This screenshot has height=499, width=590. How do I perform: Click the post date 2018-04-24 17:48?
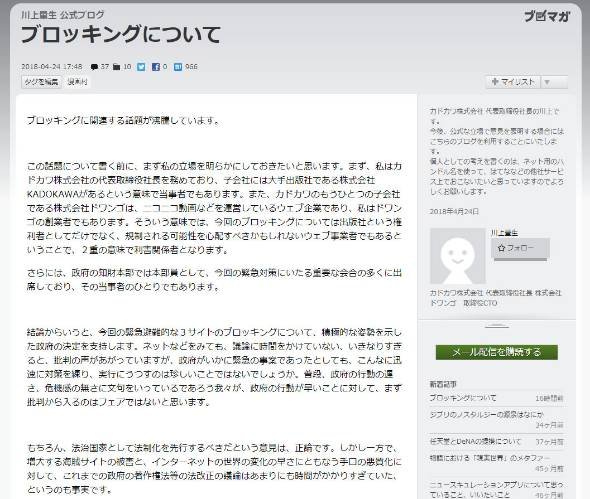(x=52, y=67)
